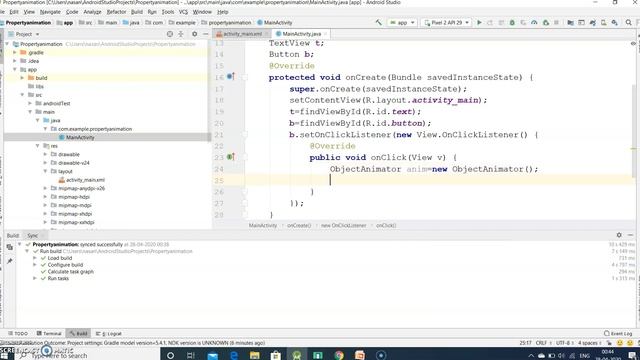
Task: Select MainActivity file in project tree
Action: [80, 138]
